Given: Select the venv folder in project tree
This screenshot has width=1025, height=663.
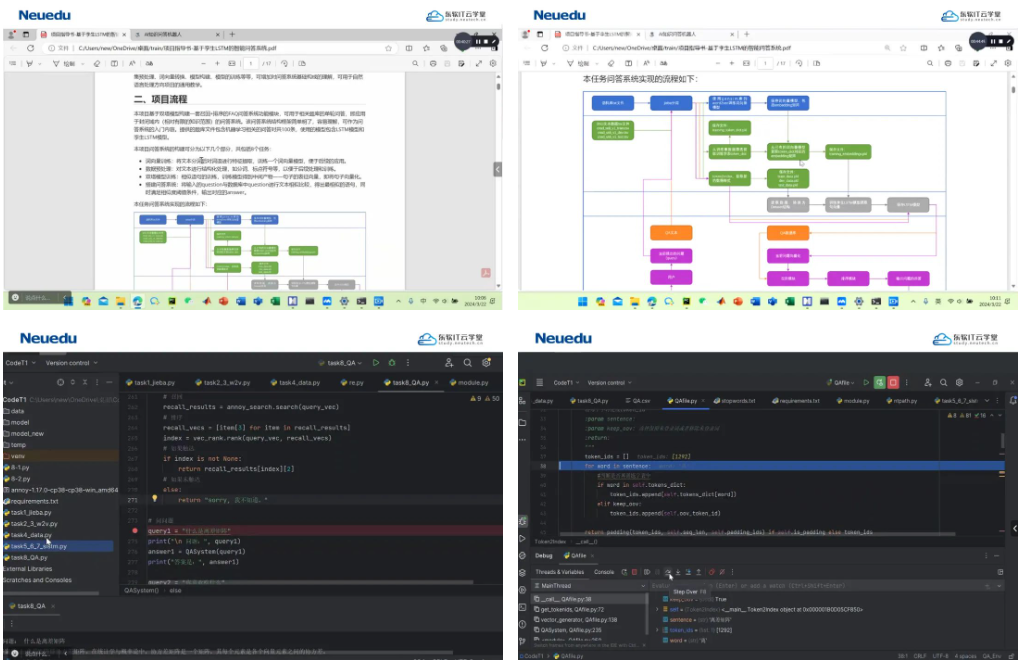Looking at the screenshot, I should pos(20,452).
